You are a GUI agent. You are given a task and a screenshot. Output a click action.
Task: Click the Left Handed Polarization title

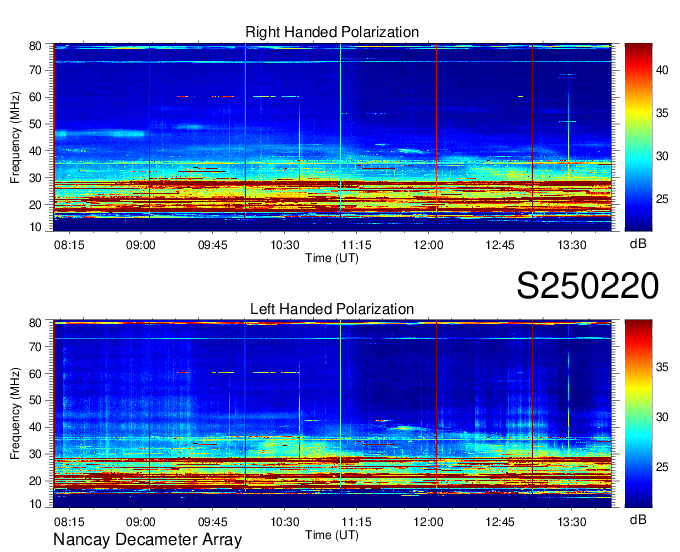coord(332,309)
